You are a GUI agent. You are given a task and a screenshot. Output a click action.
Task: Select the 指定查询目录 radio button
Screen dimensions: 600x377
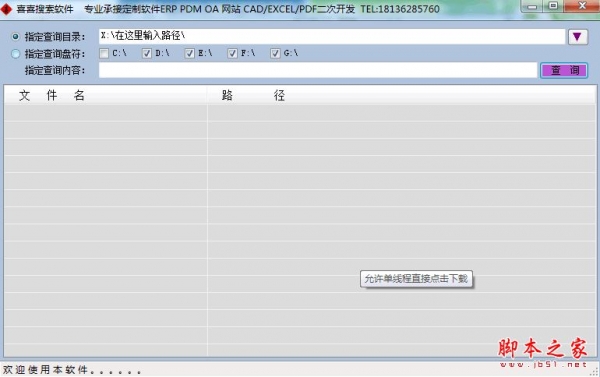(15, 37)
